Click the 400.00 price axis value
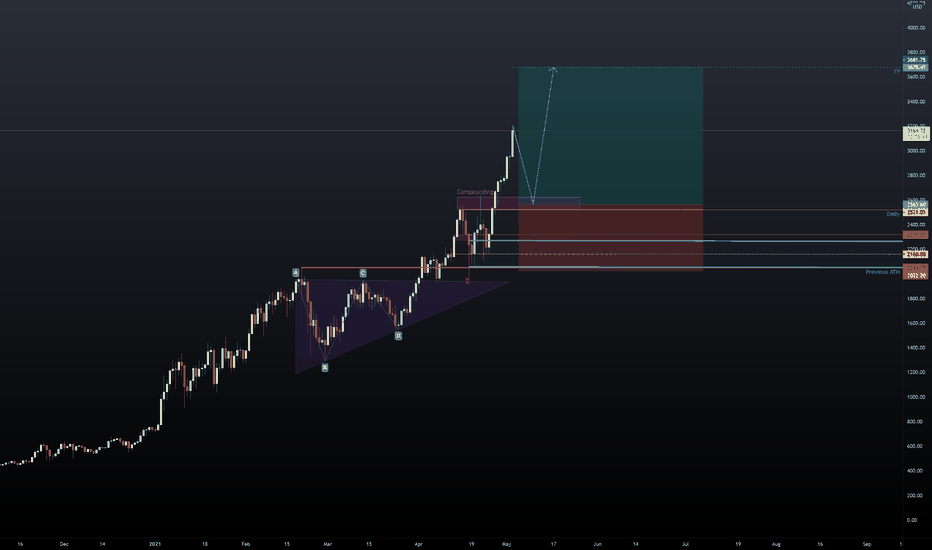The image size is (932, 550). tap(916, 471)
